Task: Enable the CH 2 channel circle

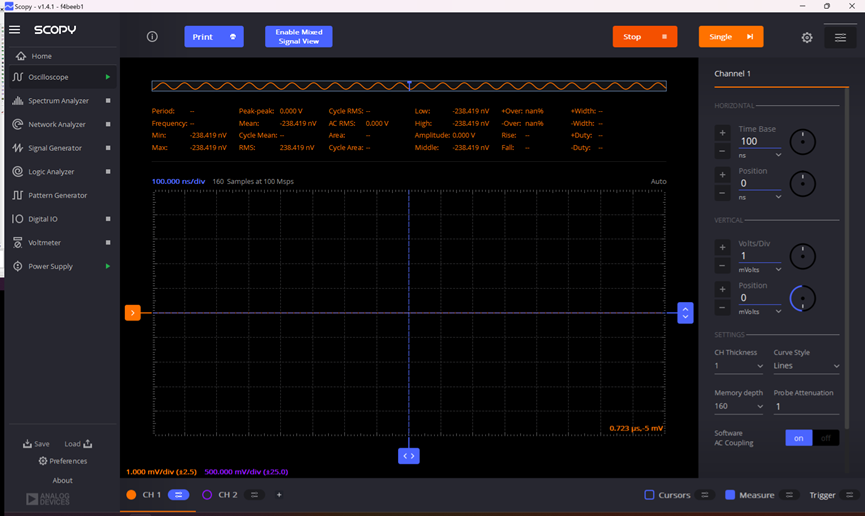Action: point(207,494)
